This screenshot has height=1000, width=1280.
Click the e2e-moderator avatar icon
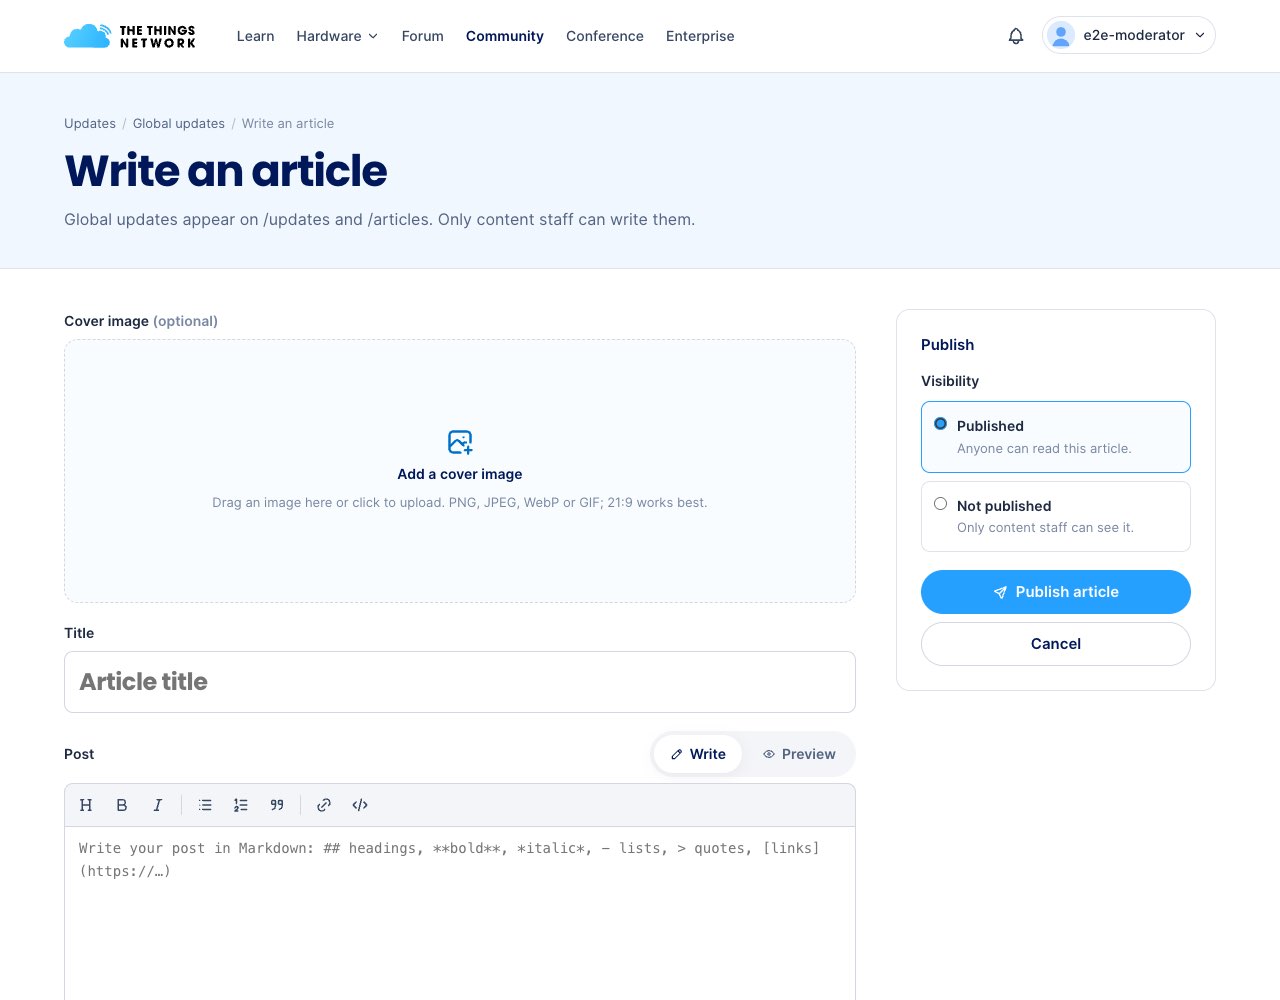(x=1061, y=35)
